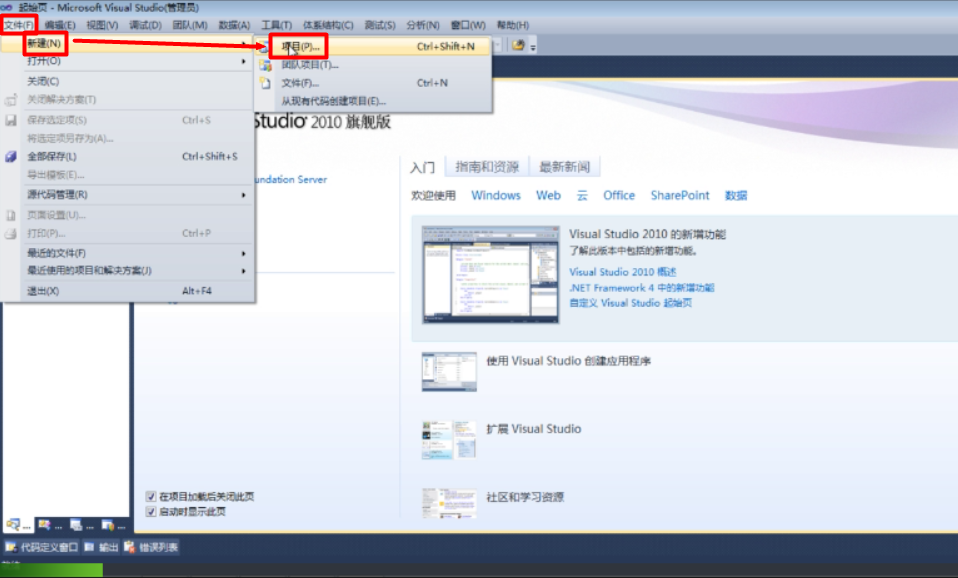Choose 源代码管理(R) in the File menu

point(128,194)
